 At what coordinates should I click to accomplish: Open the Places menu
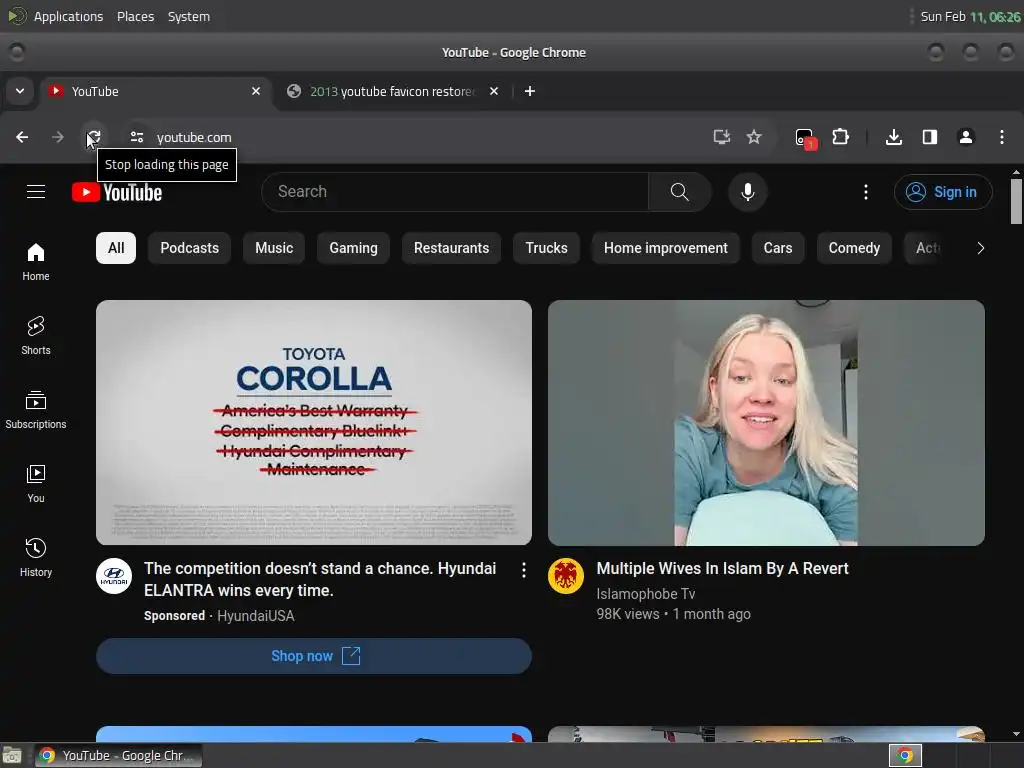pos(135,16)
